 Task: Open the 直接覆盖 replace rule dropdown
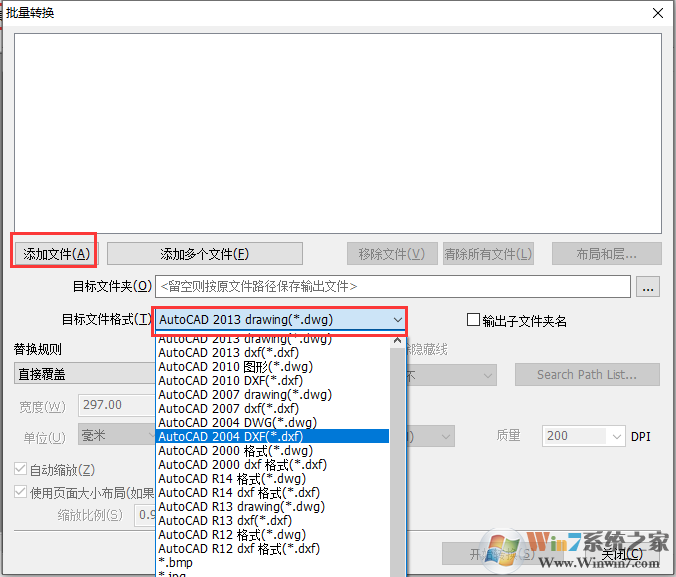[84, 374]
